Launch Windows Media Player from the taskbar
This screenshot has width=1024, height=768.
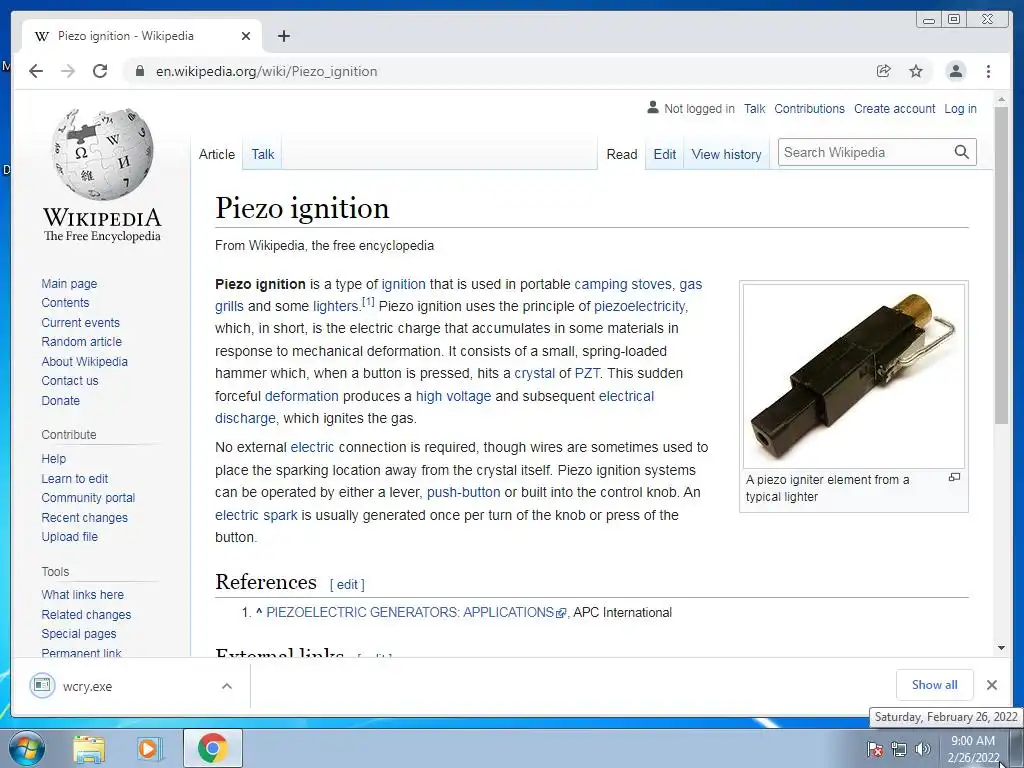pos(150,749)
